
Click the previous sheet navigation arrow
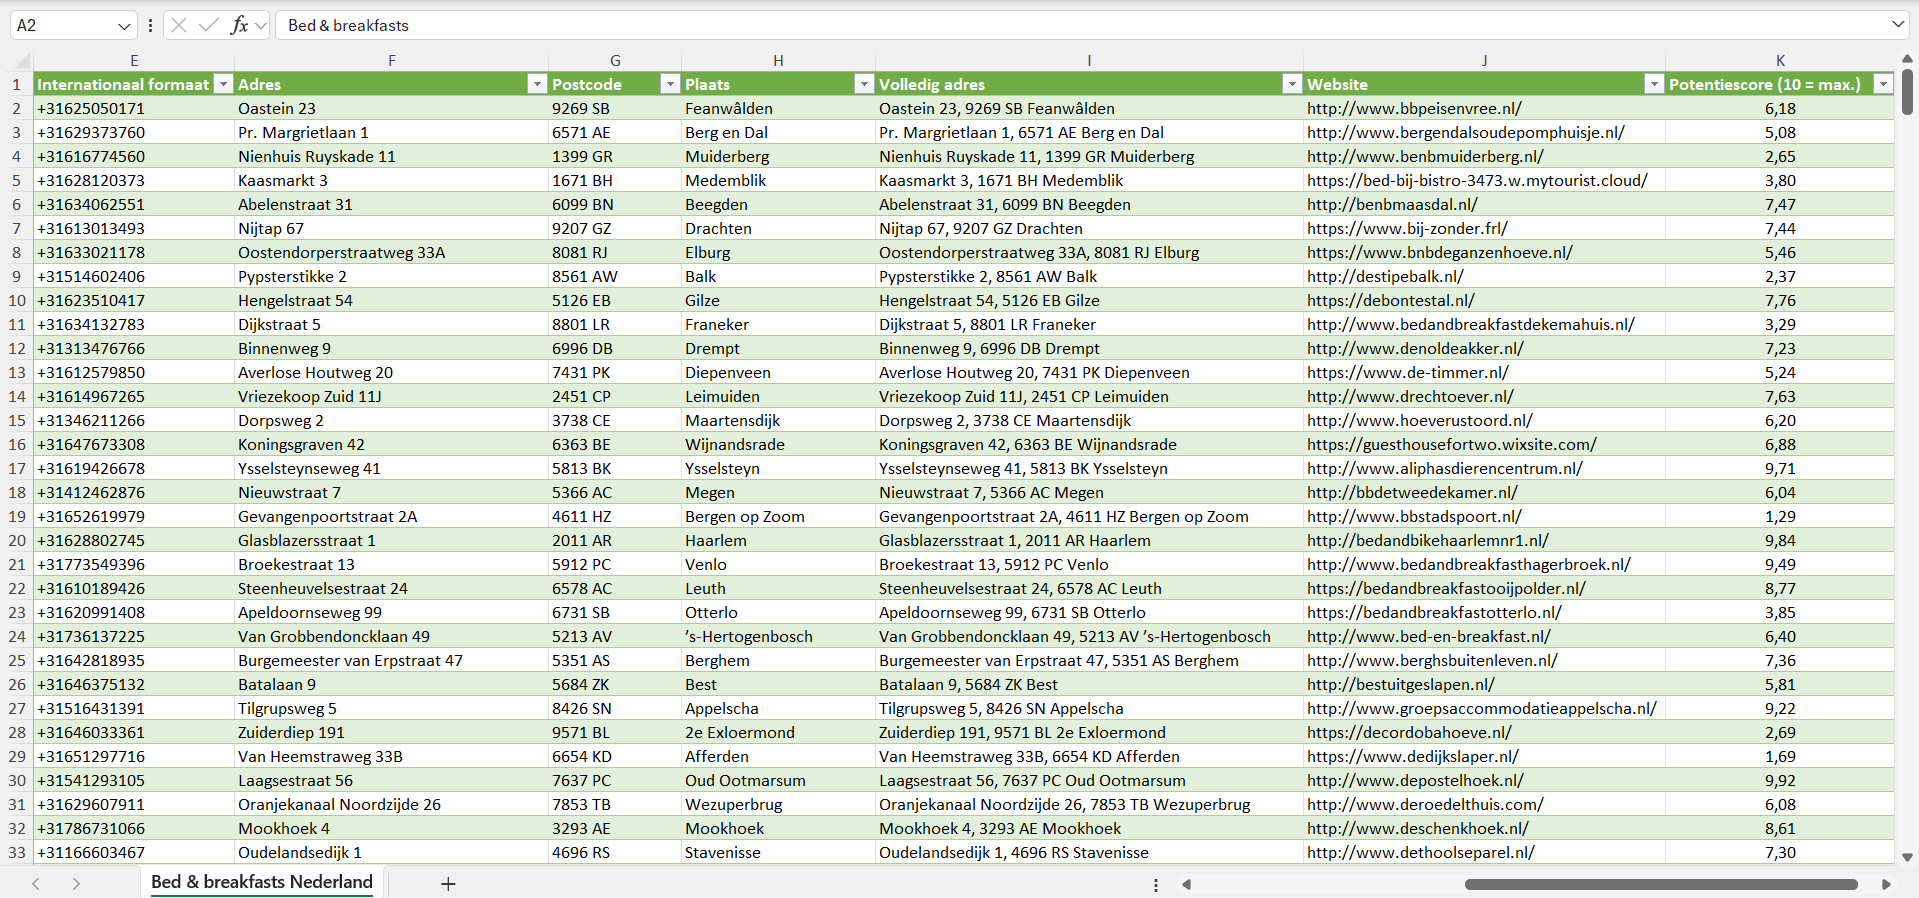[36, 884]
